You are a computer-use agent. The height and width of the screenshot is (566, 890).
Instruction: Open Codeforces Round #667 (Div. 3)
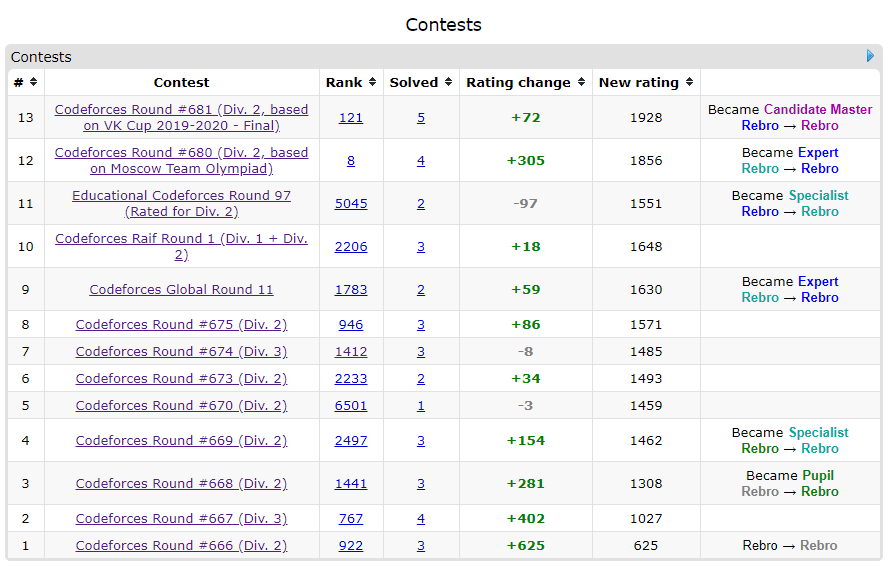tap(182, 519)
